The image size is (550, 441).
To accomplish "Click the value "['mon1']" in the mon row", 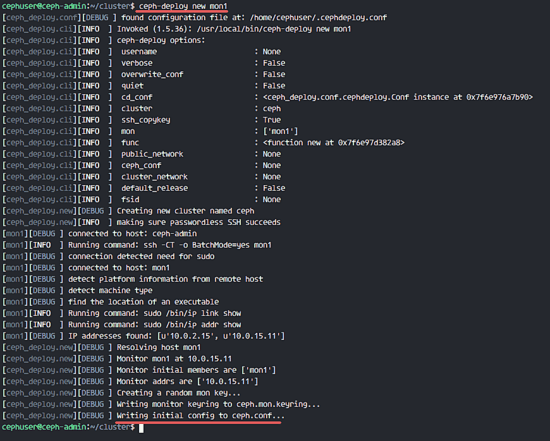I will click(x=280, y=131).
